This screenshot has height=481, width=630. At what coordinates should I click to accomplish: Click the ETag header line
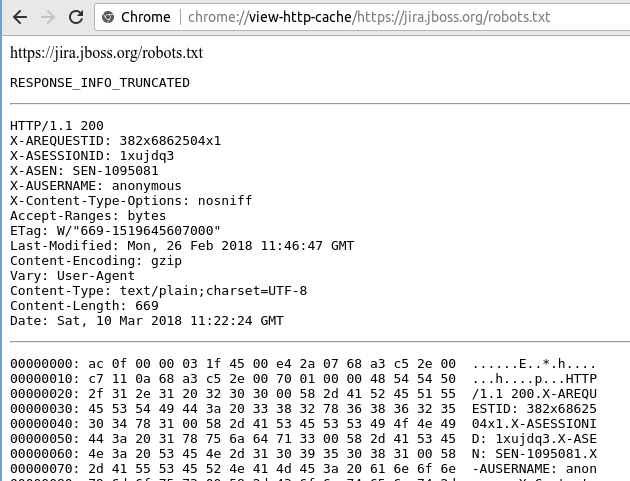pyautogui.click(x=115, y=231)
